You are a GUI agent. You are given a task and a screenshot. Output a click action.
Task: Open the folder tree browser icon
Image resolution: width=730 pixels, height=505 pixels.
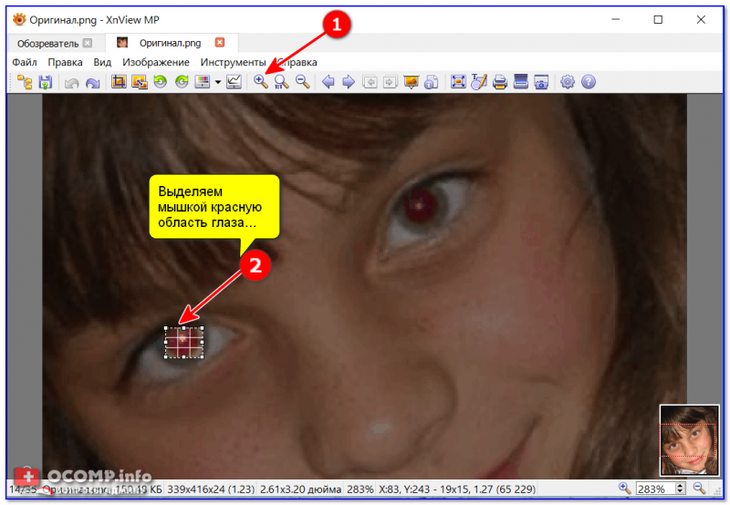click(25, 82)
